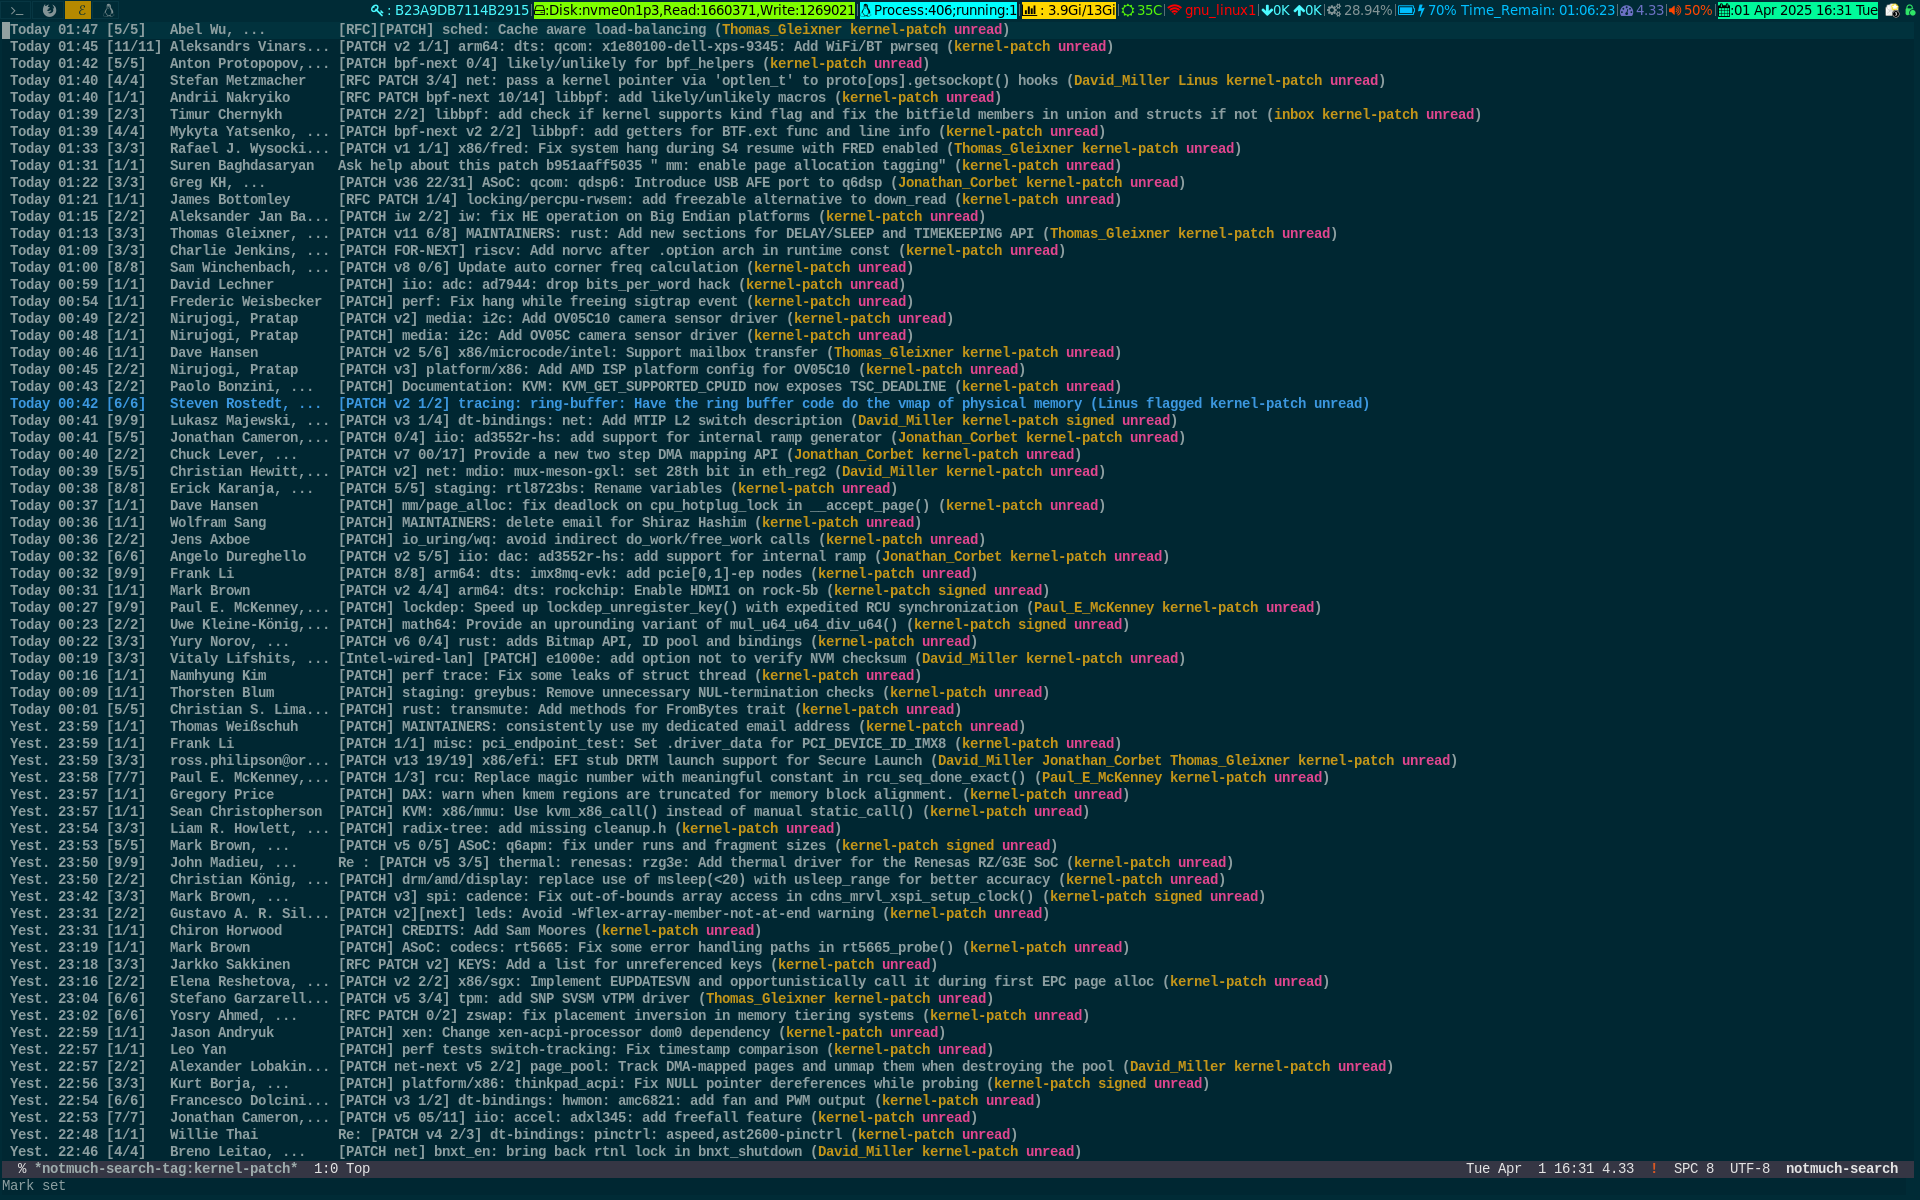Open the calendar date 01 Apr 2025 widget
The image size is (1920, 1200).
[x=1797, y=10]
